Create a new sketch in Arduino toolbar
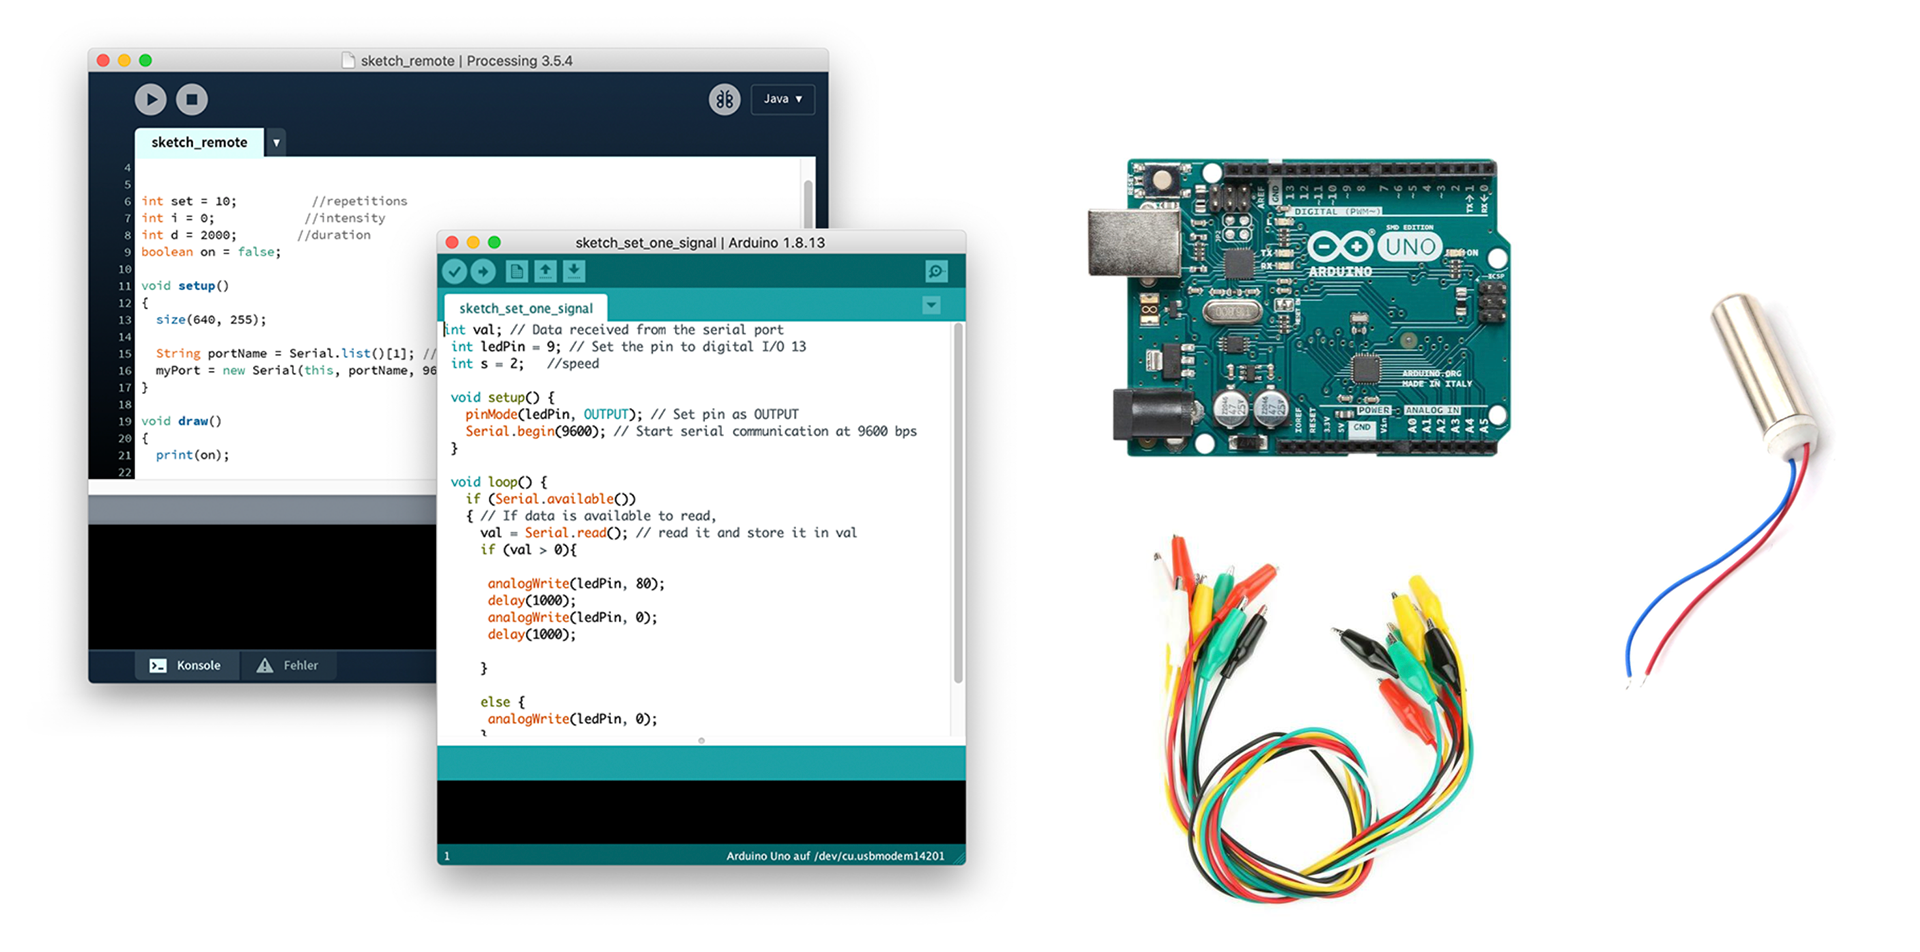 click(516, 271)
